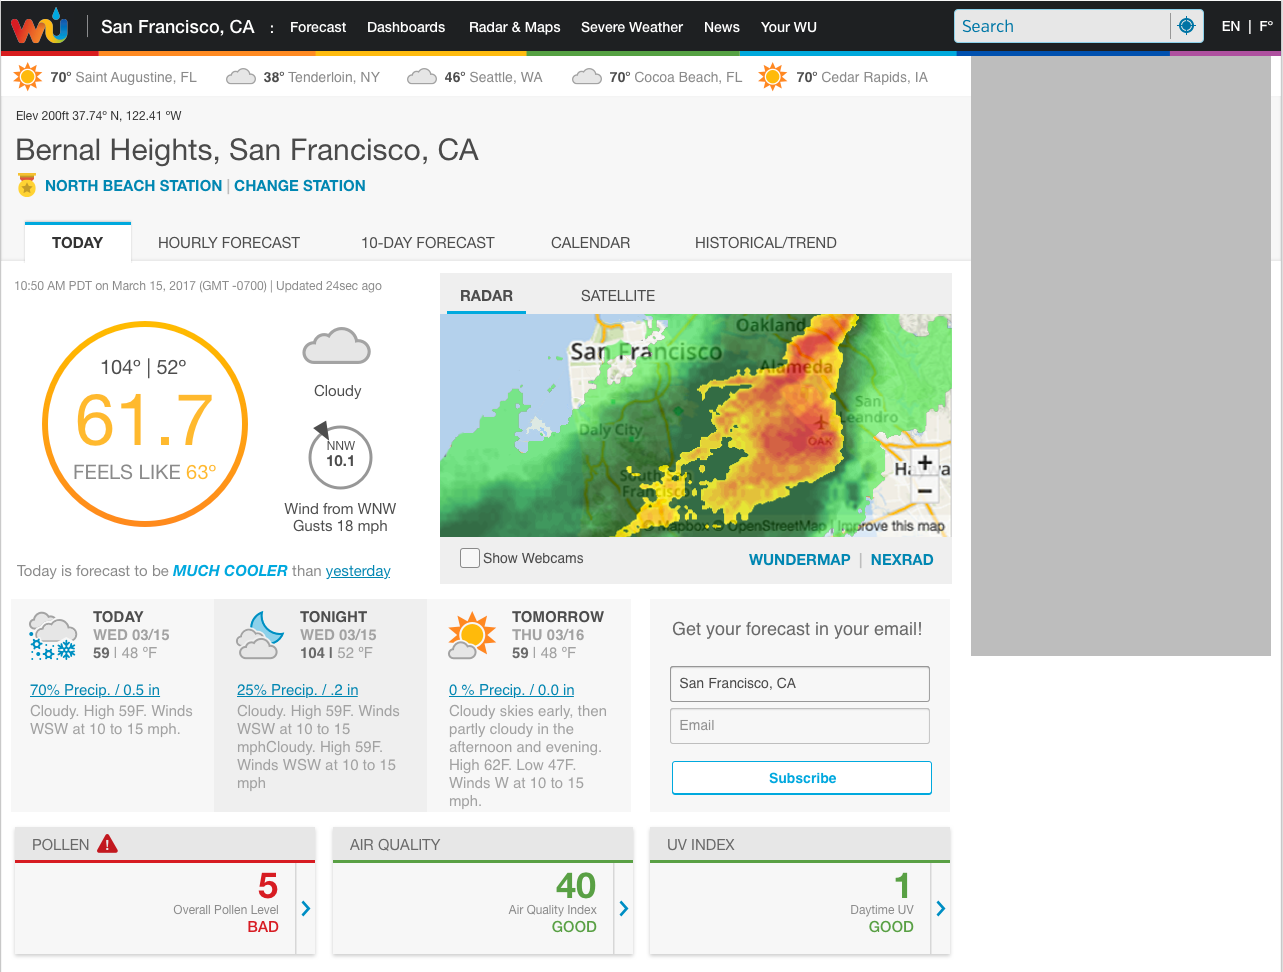The width and height of the screenshot is (1283, 972).
Task: Click the yesterday link
Action: pyautogui.click(x=358, y=570)
